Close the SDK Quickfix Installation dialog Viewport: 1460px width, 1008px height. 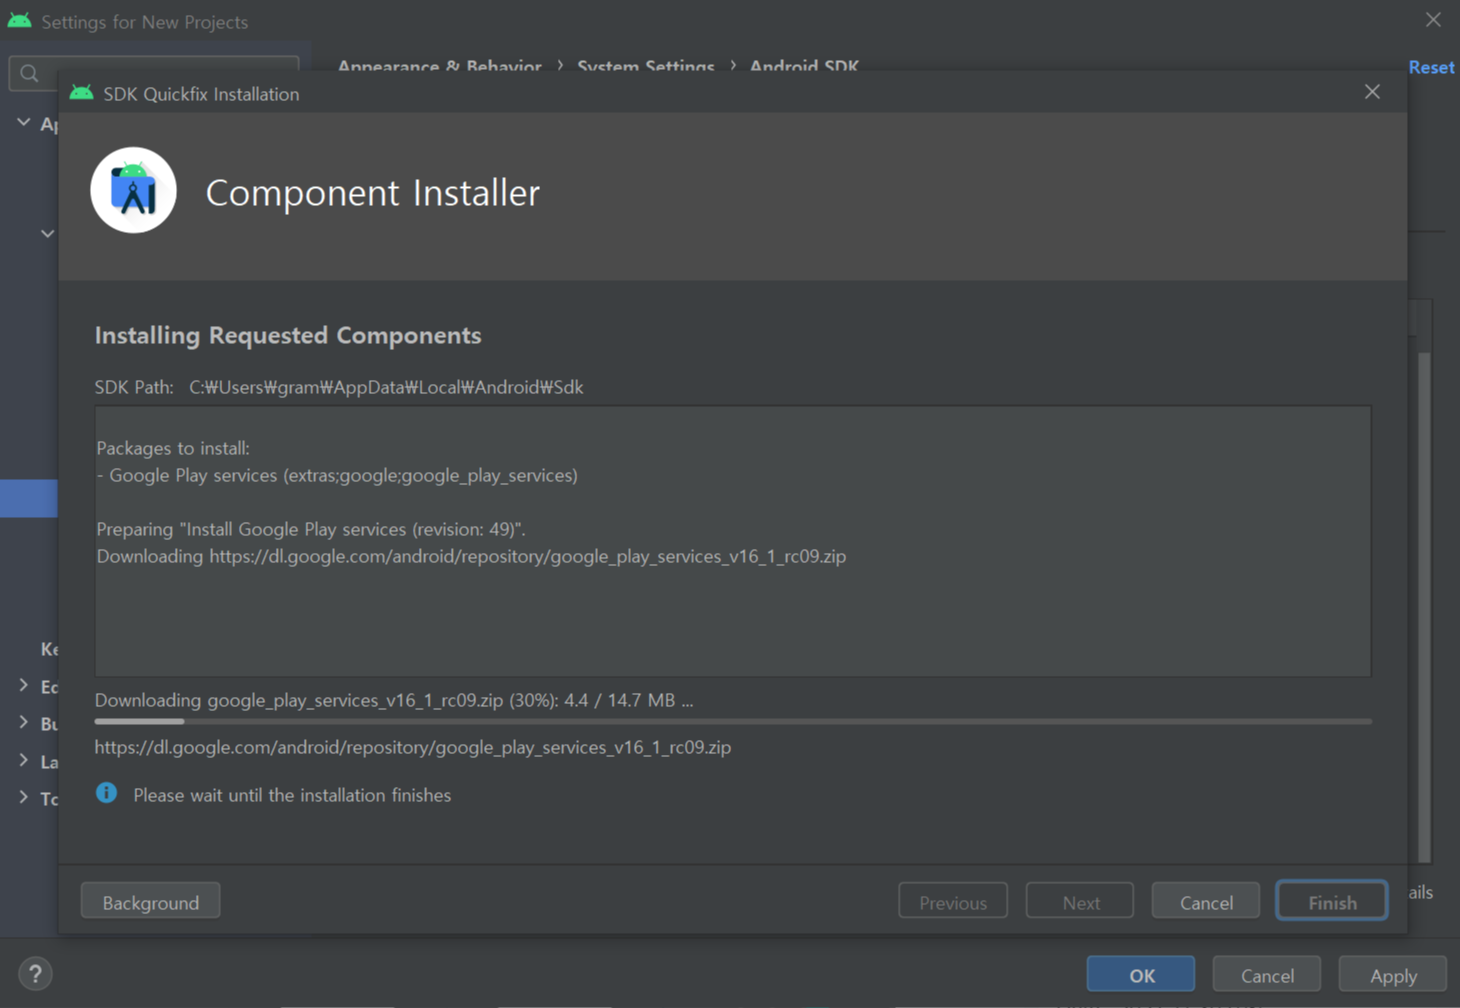tap(1372, 92)
